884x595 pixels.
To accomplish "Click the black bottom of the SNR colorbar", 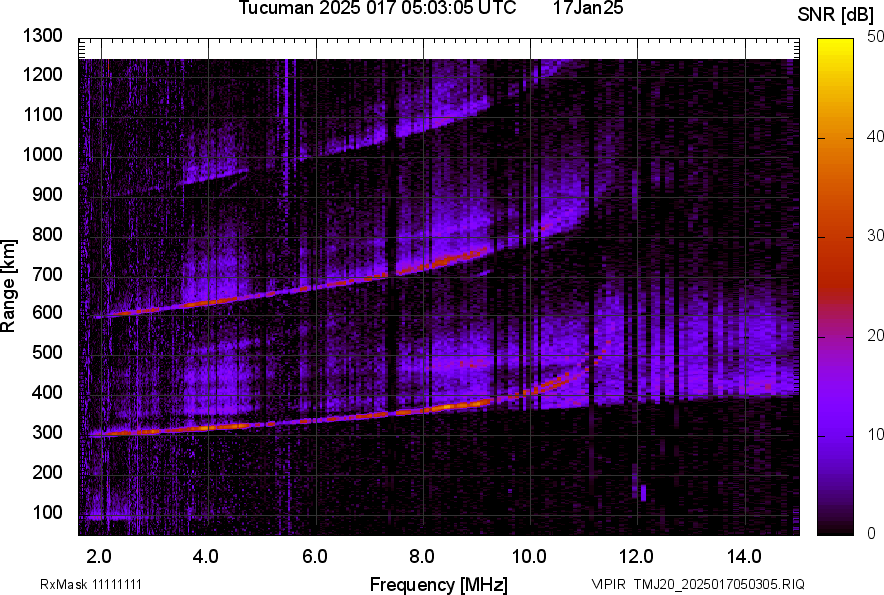I will [x=836, y=528].
